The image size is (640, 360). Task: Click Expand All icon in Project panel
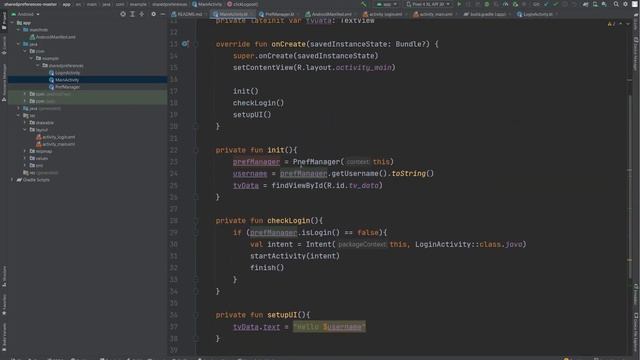coord(132,14)
